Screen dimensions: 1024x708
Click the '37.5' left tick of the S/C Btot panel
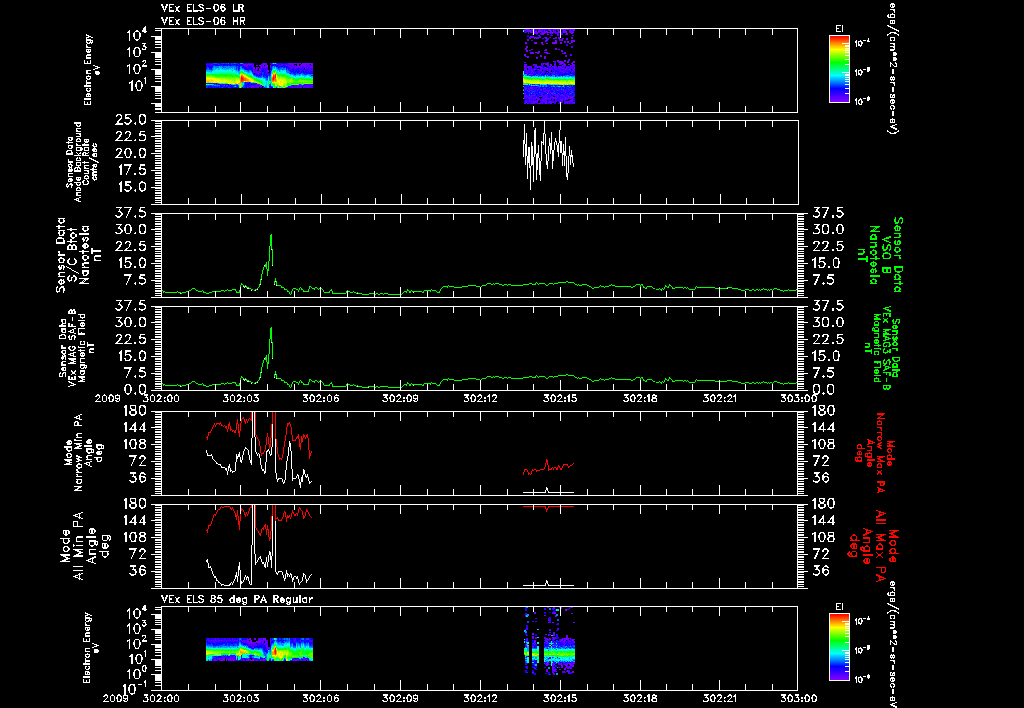[x=133, y=213]
